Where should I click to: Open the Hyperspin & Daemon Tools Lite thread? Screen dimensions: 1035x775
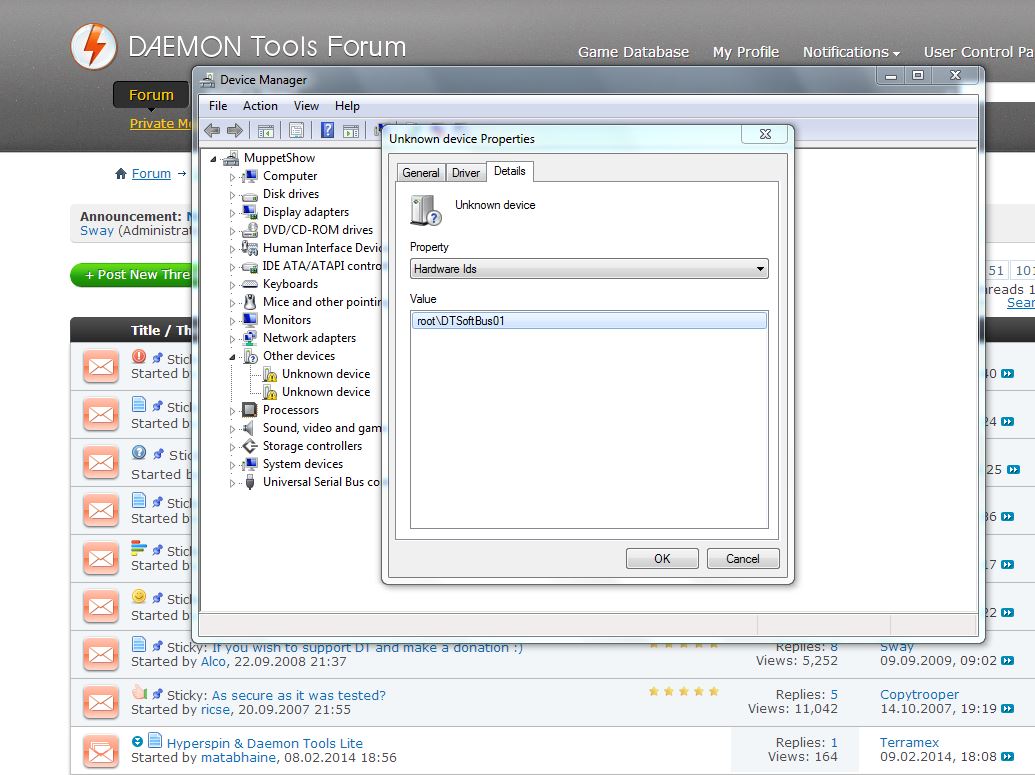pyautogui.click(x=265, y=743)
